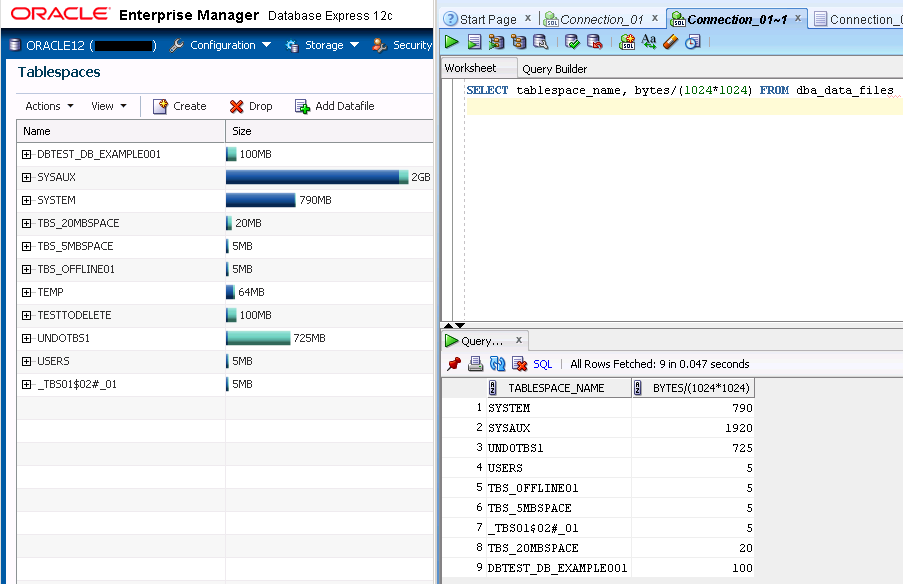
Task: Open SQL History clock icon
Action: tap(693, 42)
